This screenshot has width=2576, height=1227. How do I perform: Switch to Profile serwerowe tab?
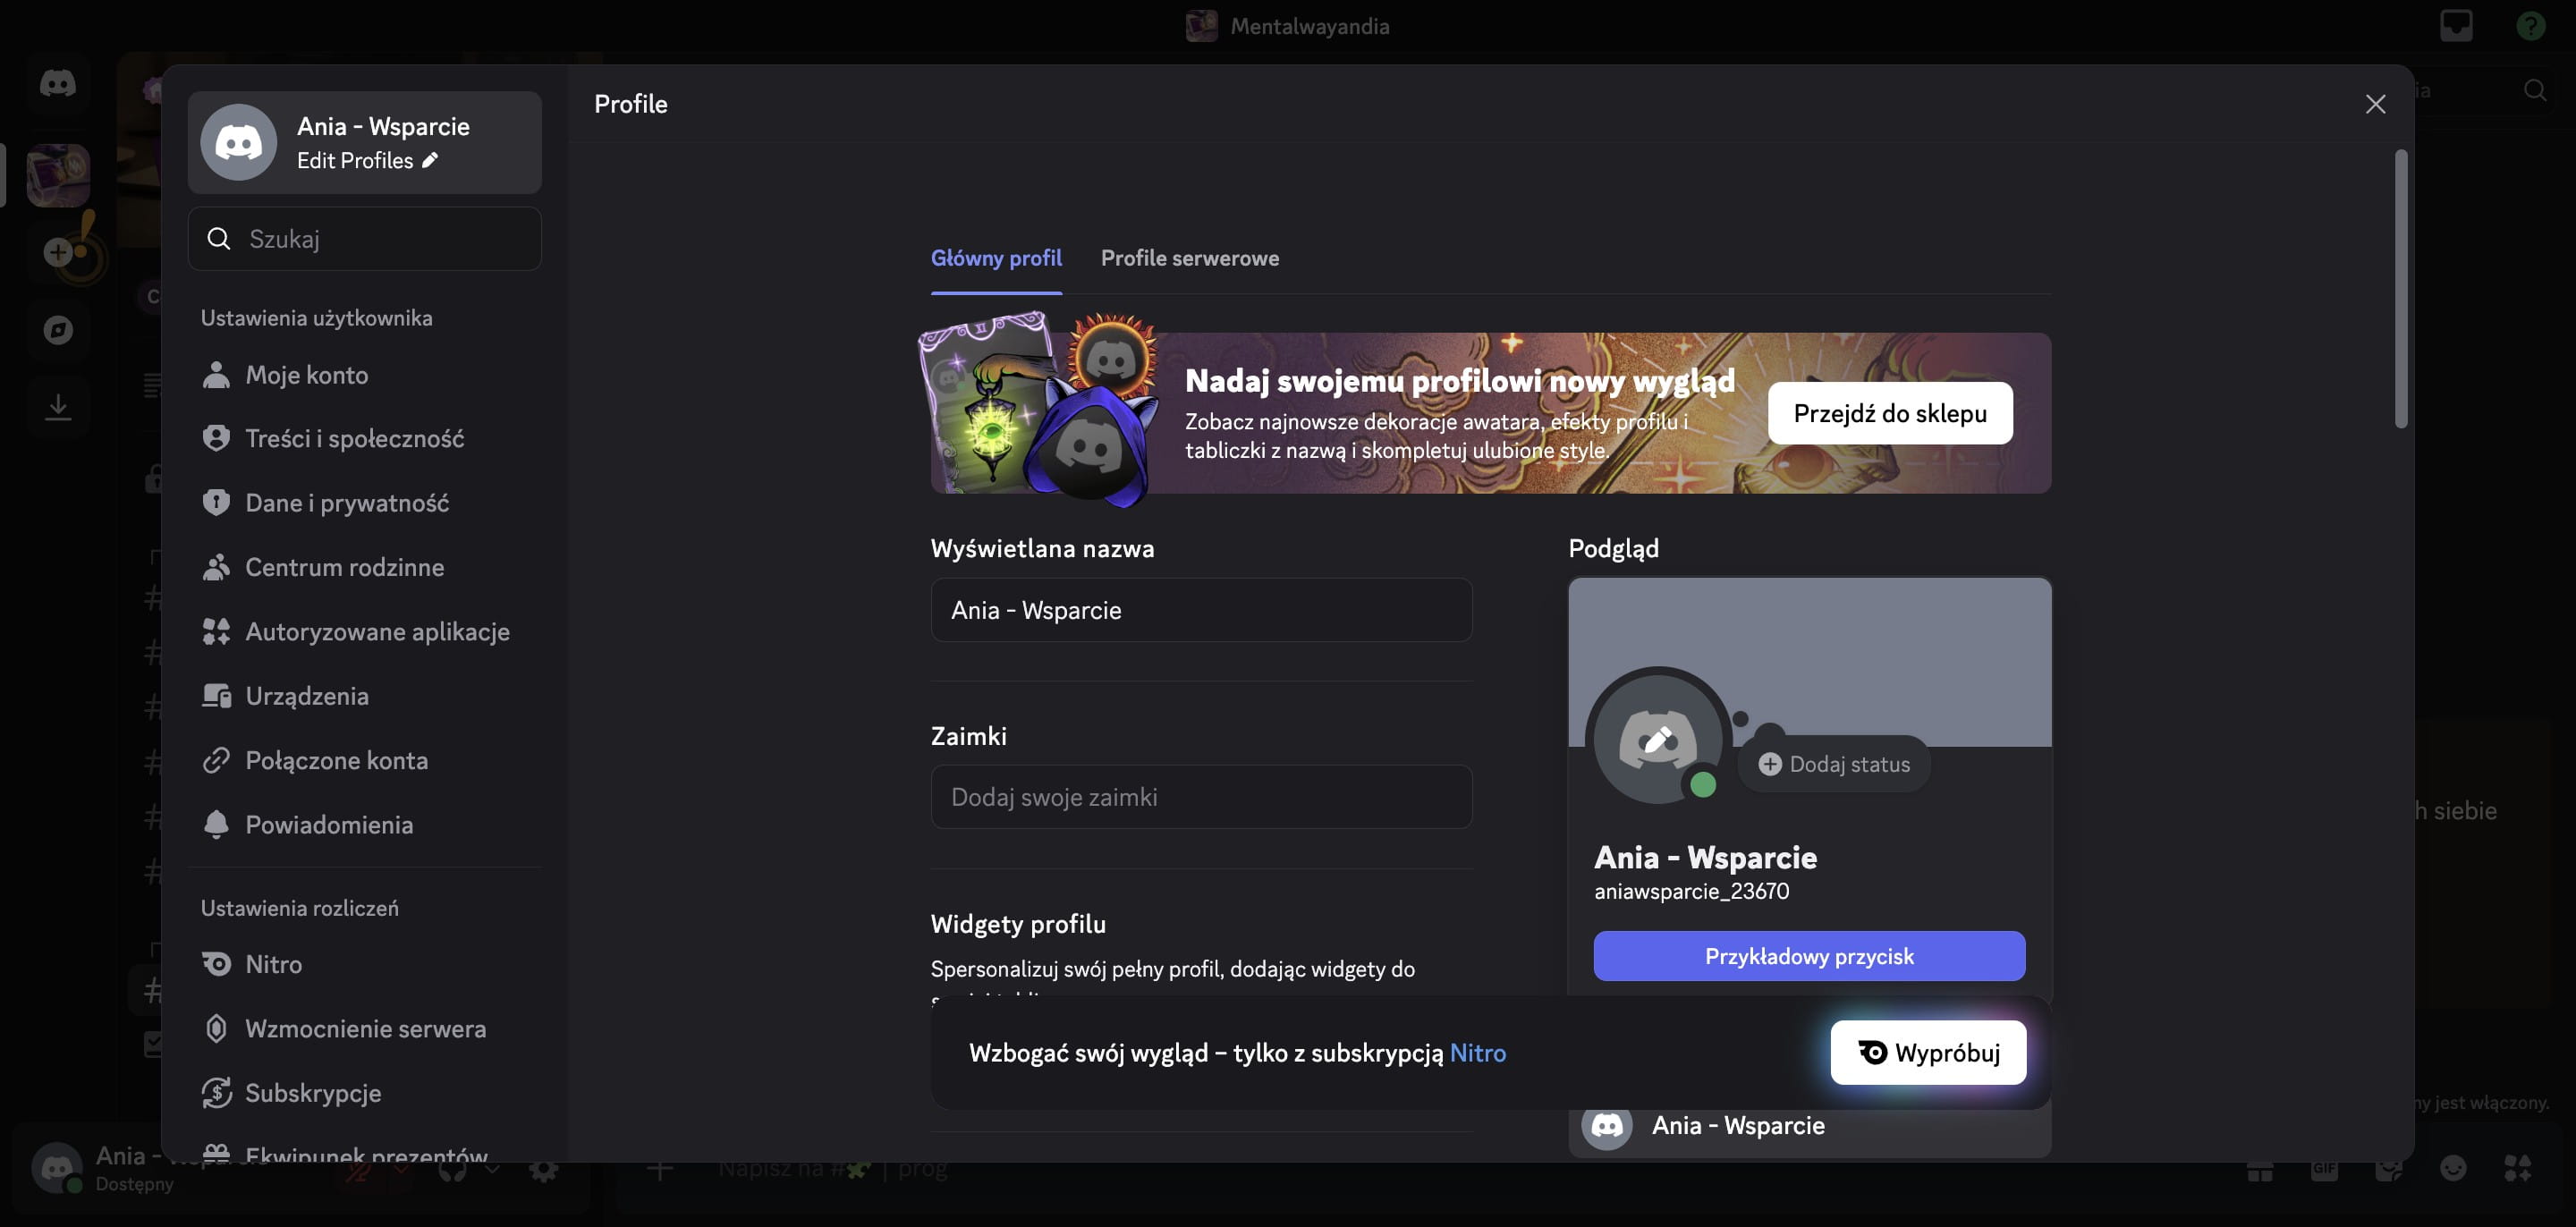click(1190, 258)
